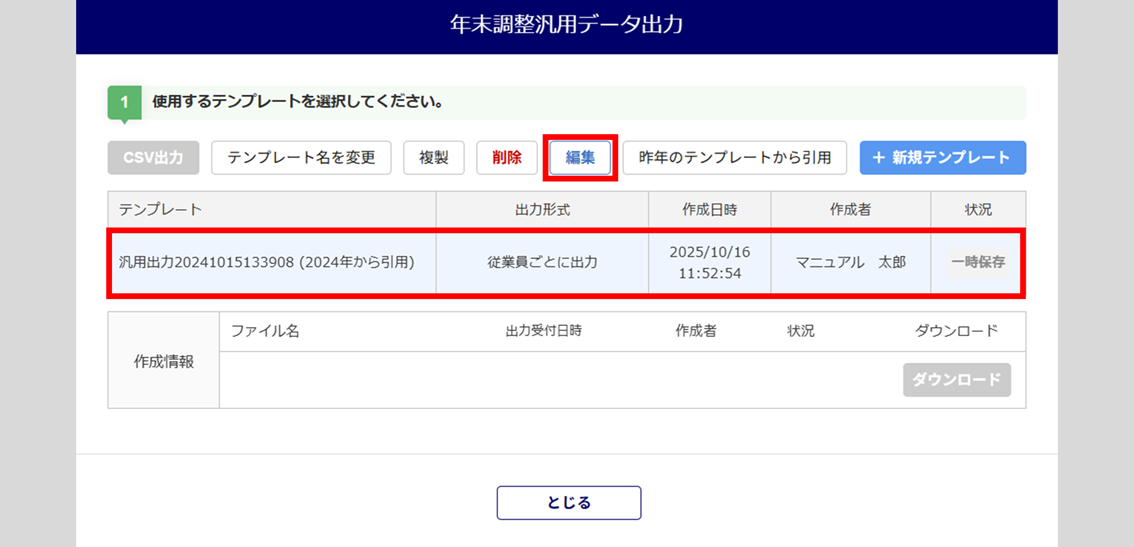This screenshot has width=1134, height=547.
Task: Click the 出力形式 column header
Action: point(542,210)
